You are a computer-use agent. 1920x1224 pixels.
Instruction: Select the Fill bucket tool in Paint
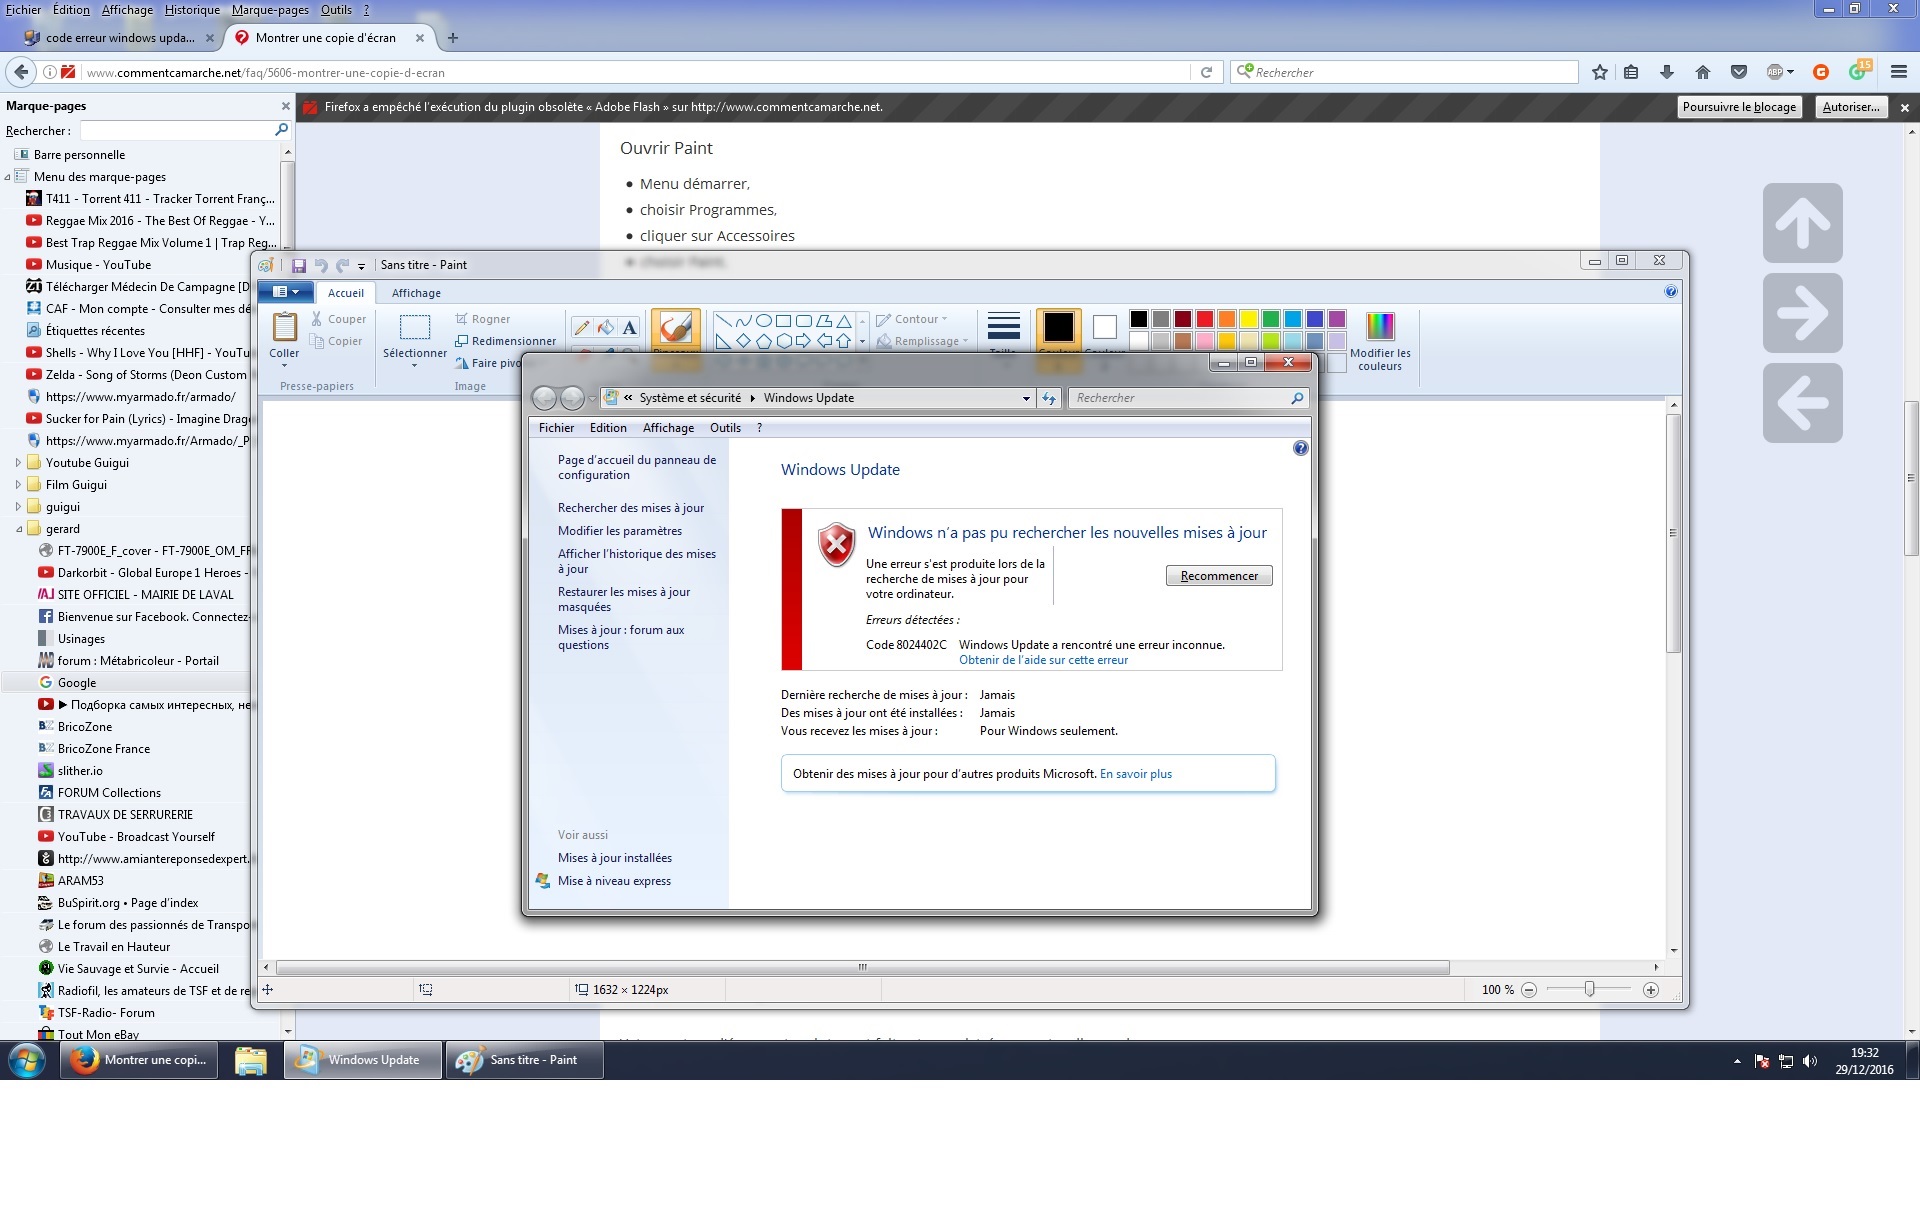(606, 327)
